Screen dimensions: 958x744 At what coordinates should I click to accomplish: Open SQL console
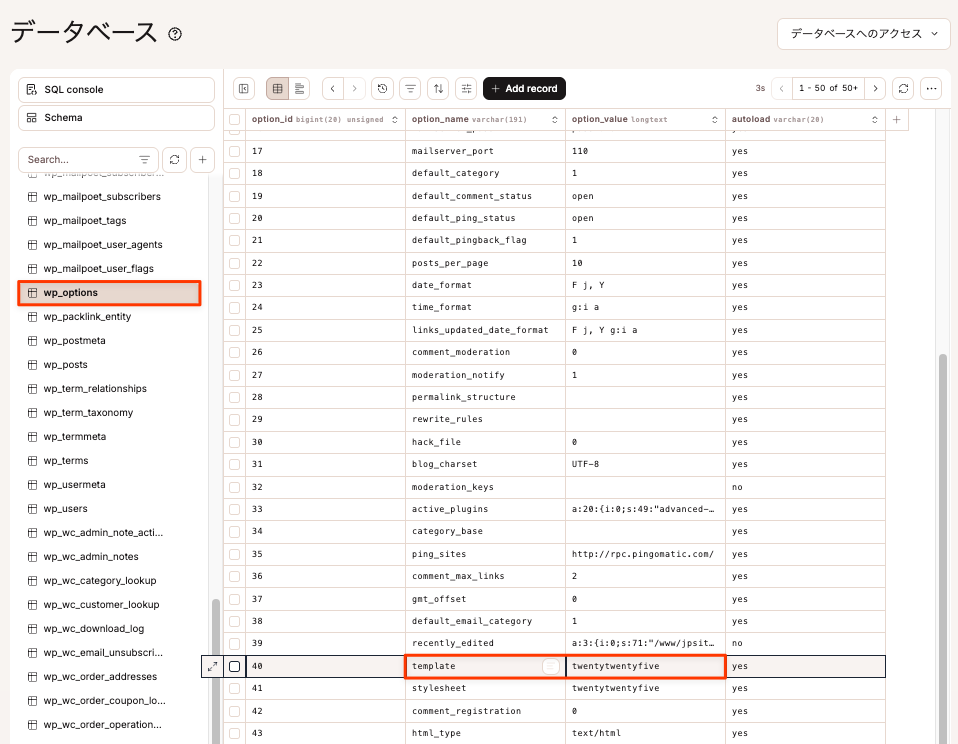pos(116,90)
